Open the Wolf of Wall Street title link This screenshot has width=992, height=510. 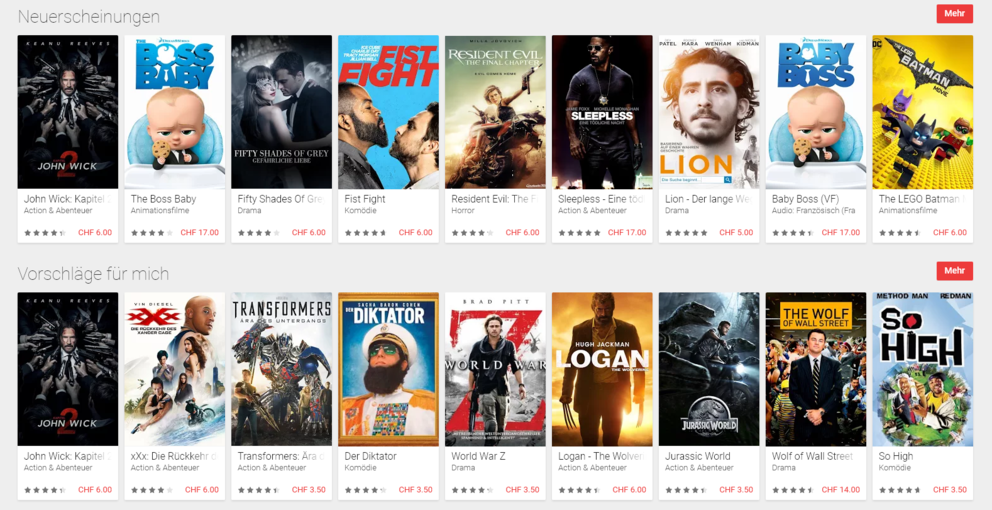[812, 456]
